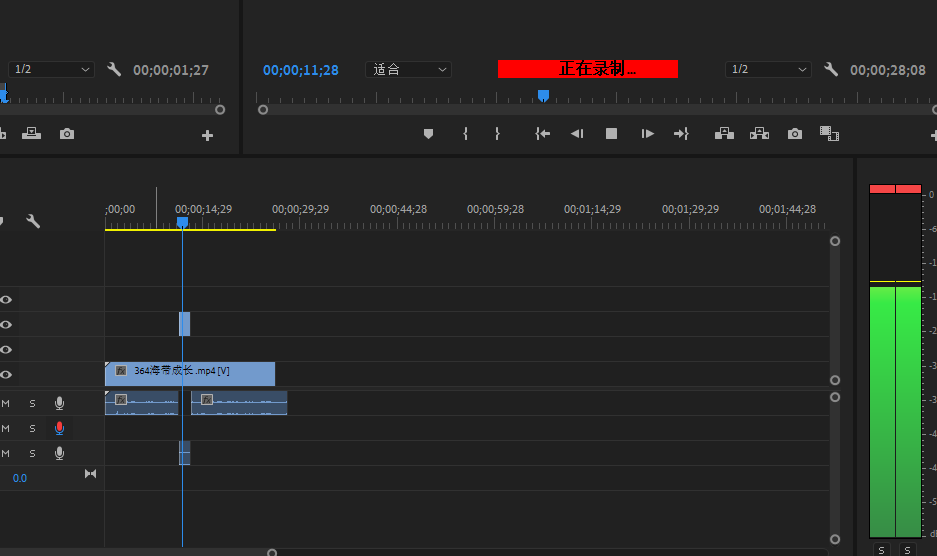Image resolution: width=937 pixels, height=556 pixels.
Task: Click ruler label 00;01;29;29
Action: [x=690, y=209]
